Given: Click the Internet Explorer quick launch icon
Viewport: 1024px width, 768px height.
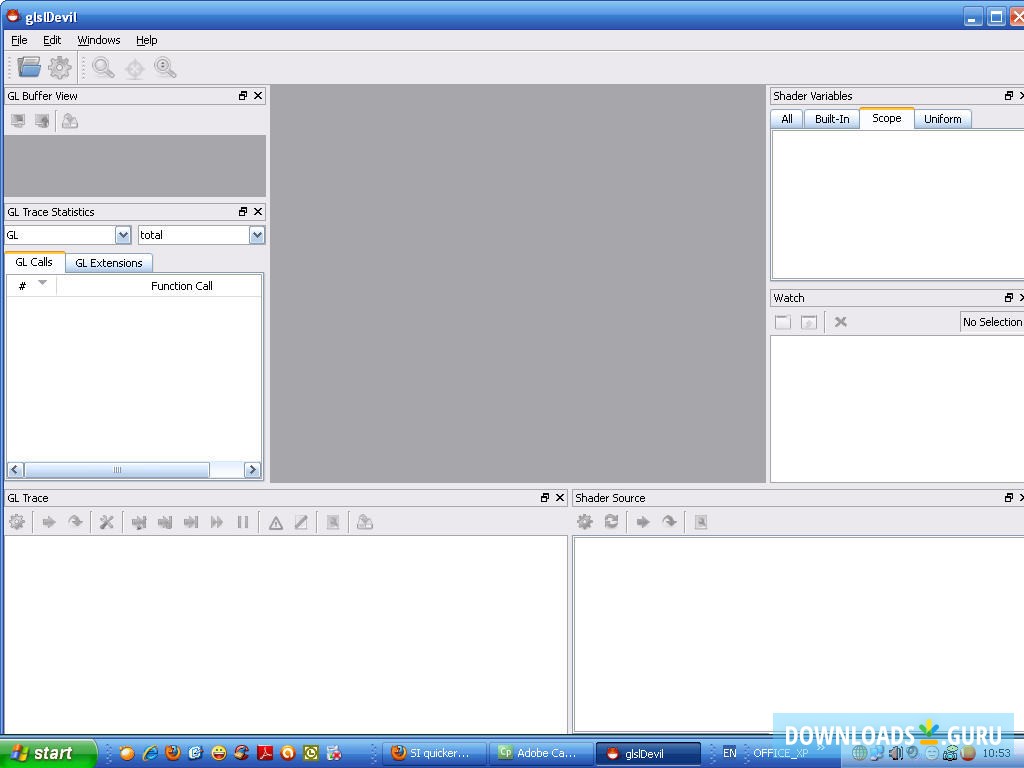Looking at the screenshot, I should (x=150, y=753).
